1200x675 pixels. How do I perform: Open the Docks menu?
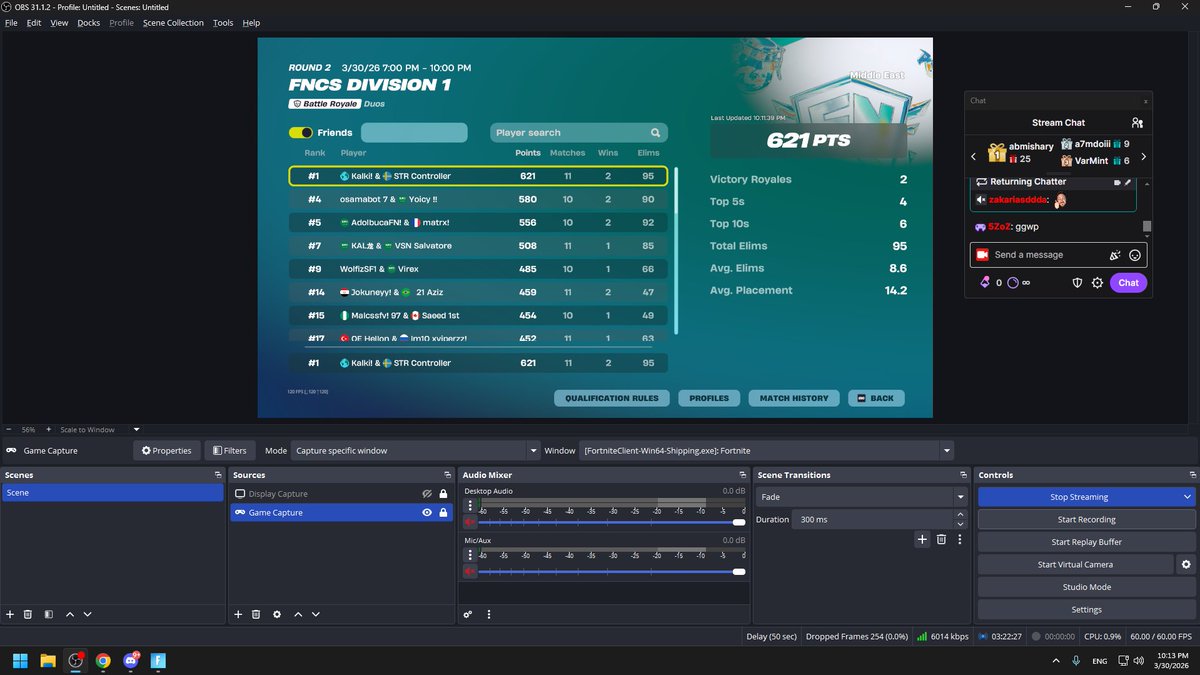click(x=89, y=22)
